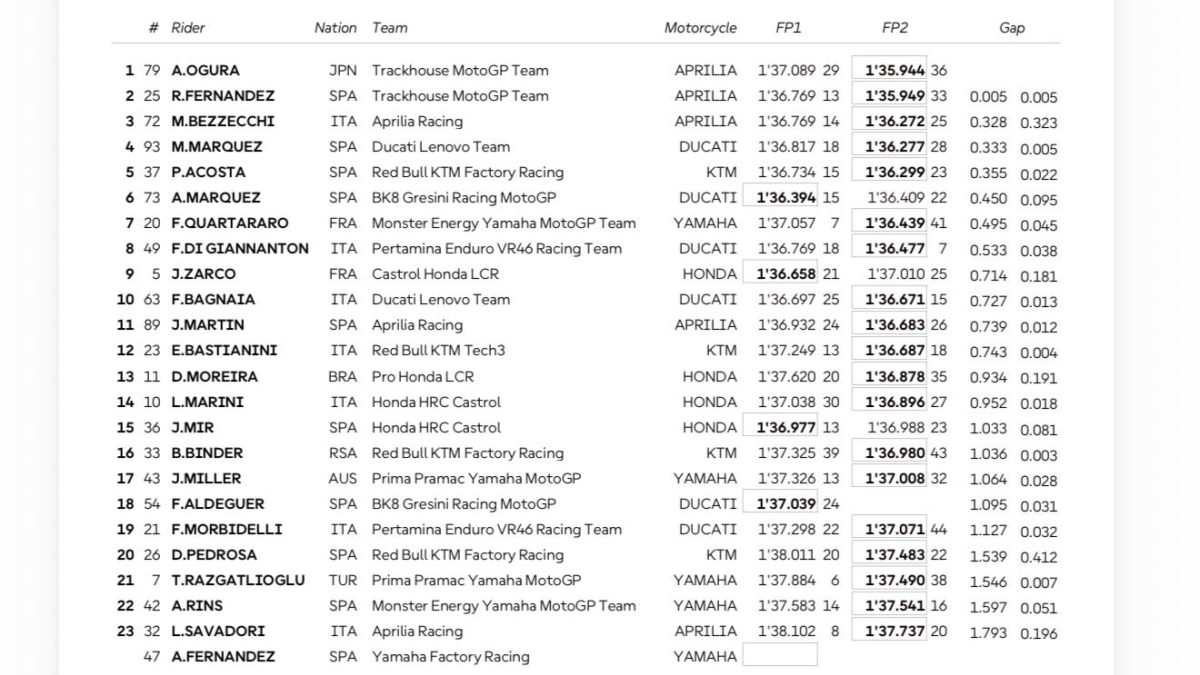Click the FP2 column header
This screenshot has width=1200, height=675.
pos(894,28)
